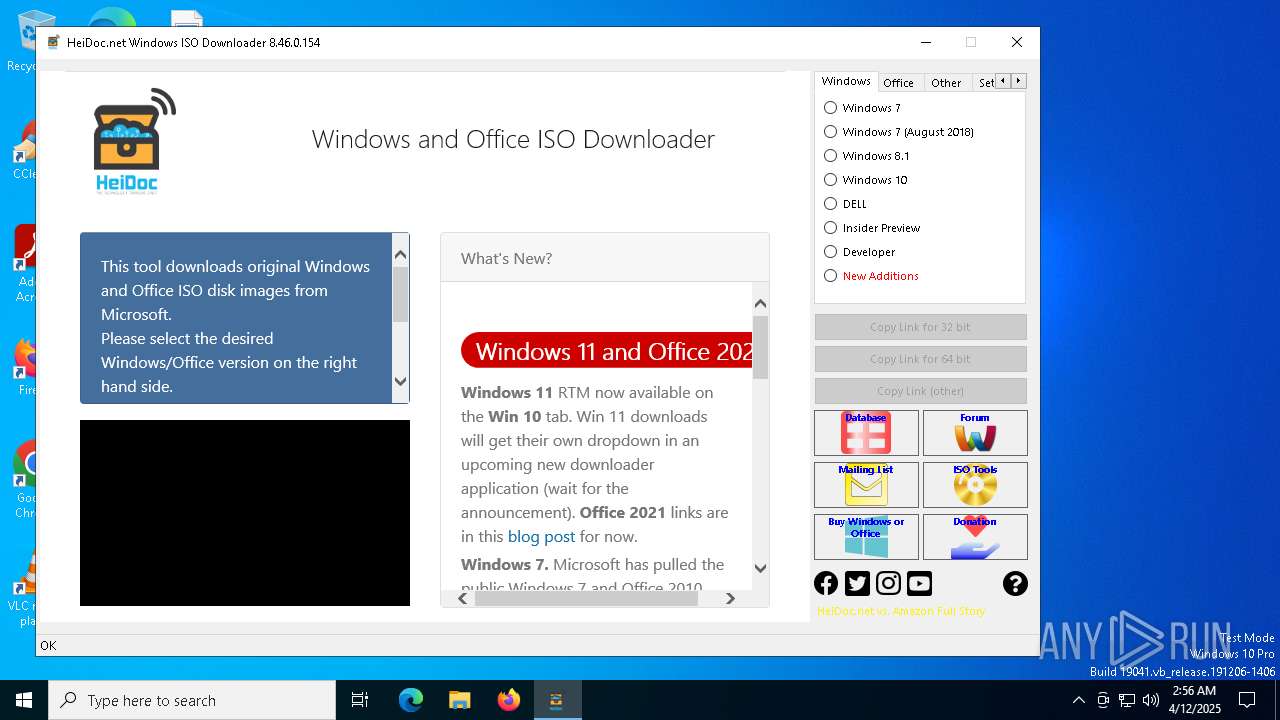The image size is (1280, 720).
Task: Select the Insider Preview radio button
Action: (x=830, y=227)
